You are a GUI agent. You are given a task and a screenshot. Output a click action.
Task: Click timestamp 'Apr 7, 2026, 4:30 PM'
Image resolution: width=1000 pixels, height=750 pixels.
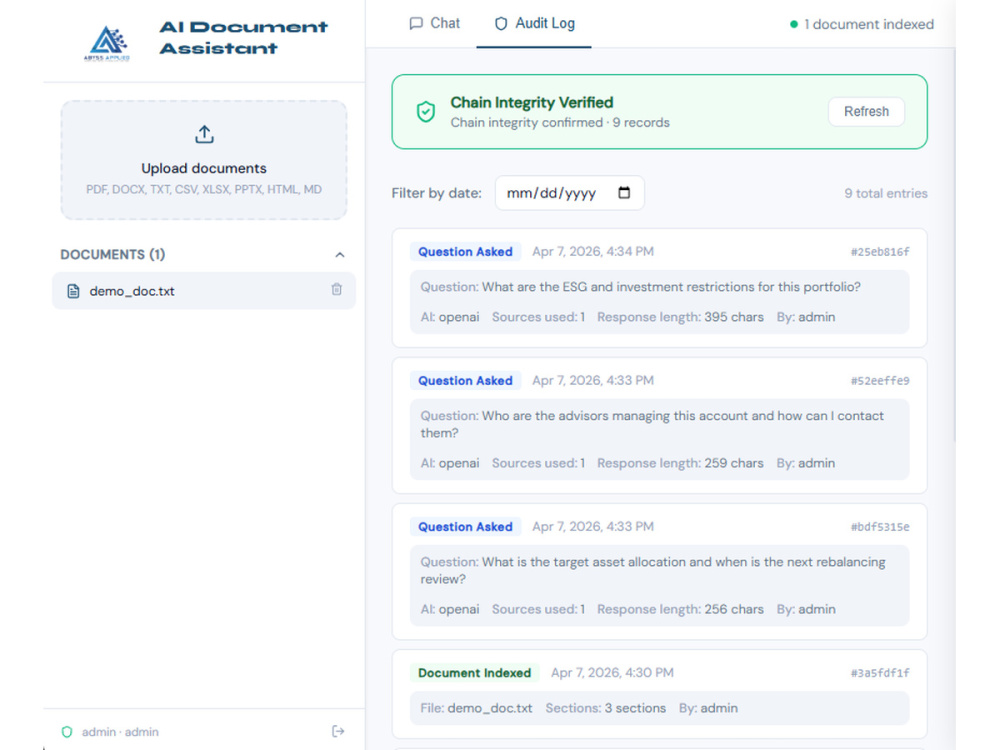click(612, 672)
